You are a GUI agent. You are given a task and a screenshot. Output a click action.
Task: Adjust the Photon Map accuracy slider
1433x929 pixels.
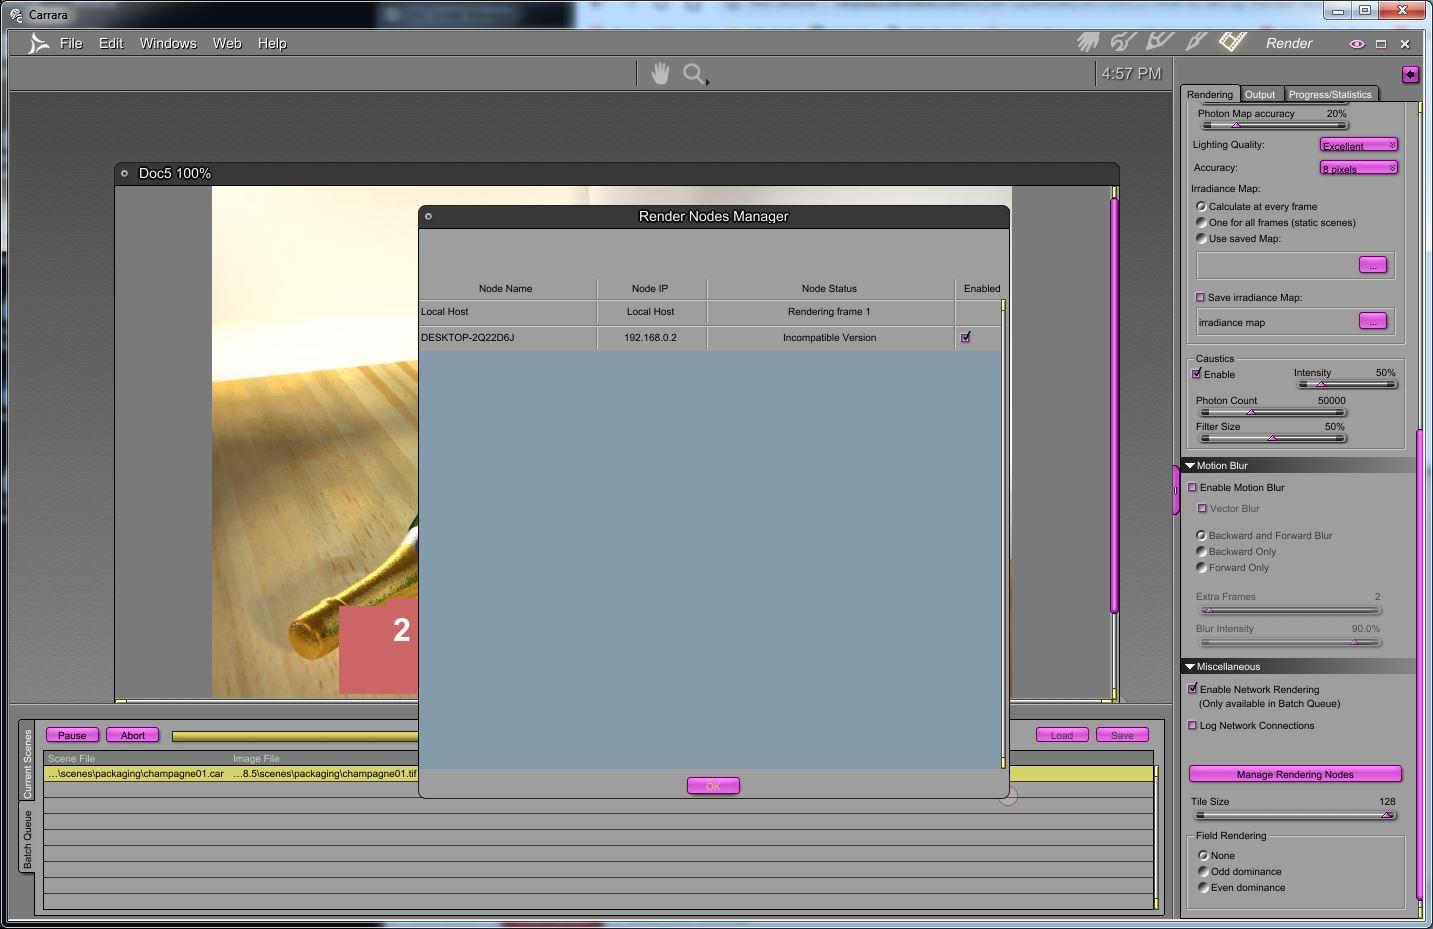(x=1274, y=125)
